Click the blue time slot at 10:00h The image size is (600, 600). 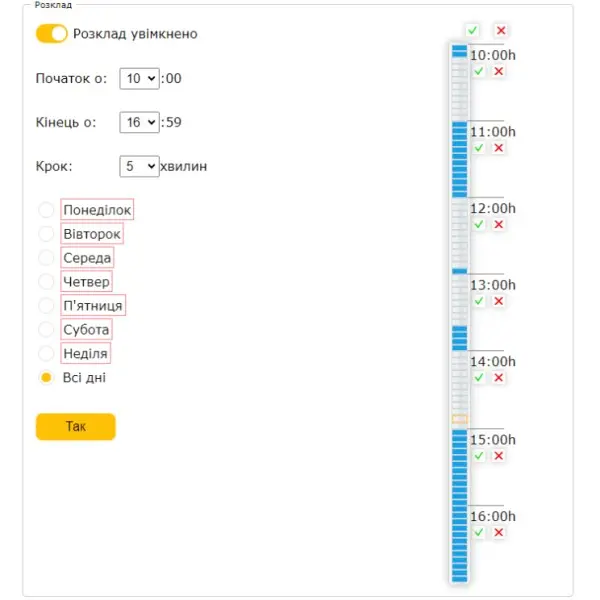[x=460, y=49]
